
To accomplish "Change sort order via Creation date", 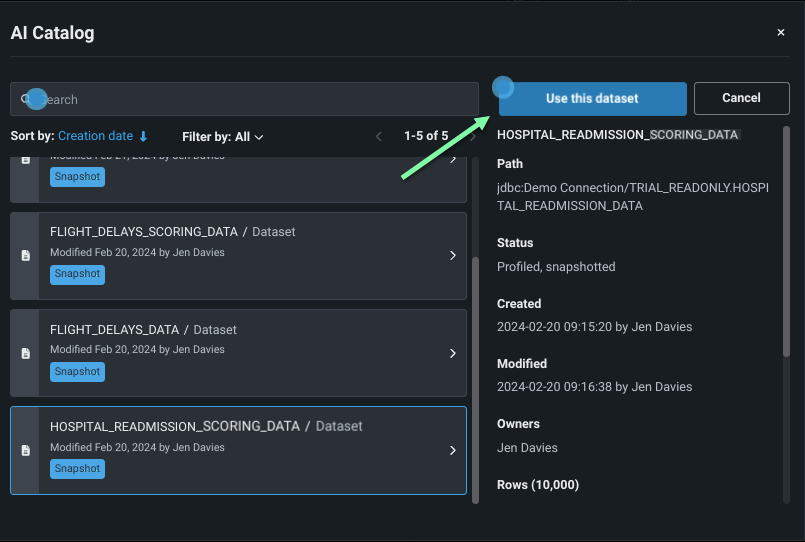I will pos(95,137).
